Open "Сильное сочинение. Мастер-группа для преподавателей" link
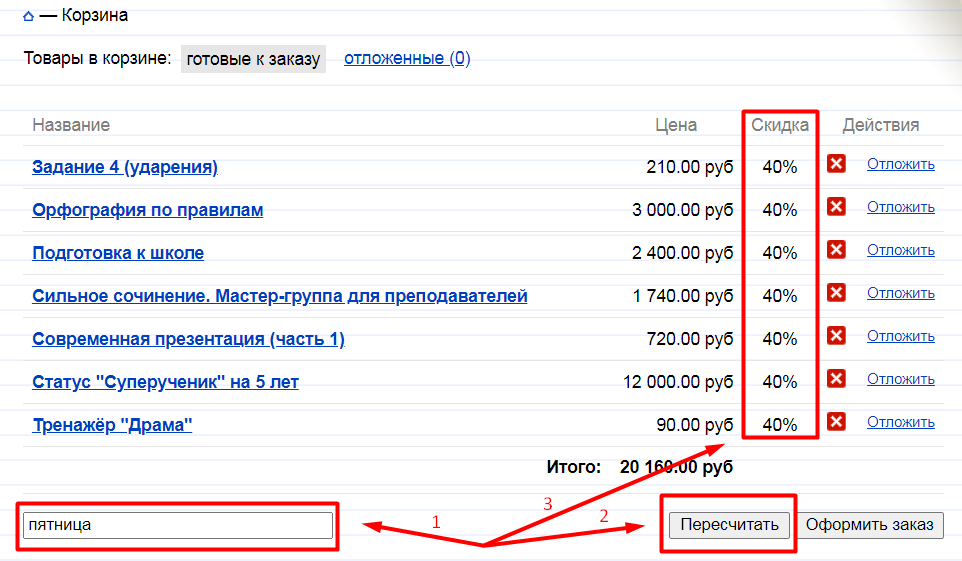 (279, 296)
